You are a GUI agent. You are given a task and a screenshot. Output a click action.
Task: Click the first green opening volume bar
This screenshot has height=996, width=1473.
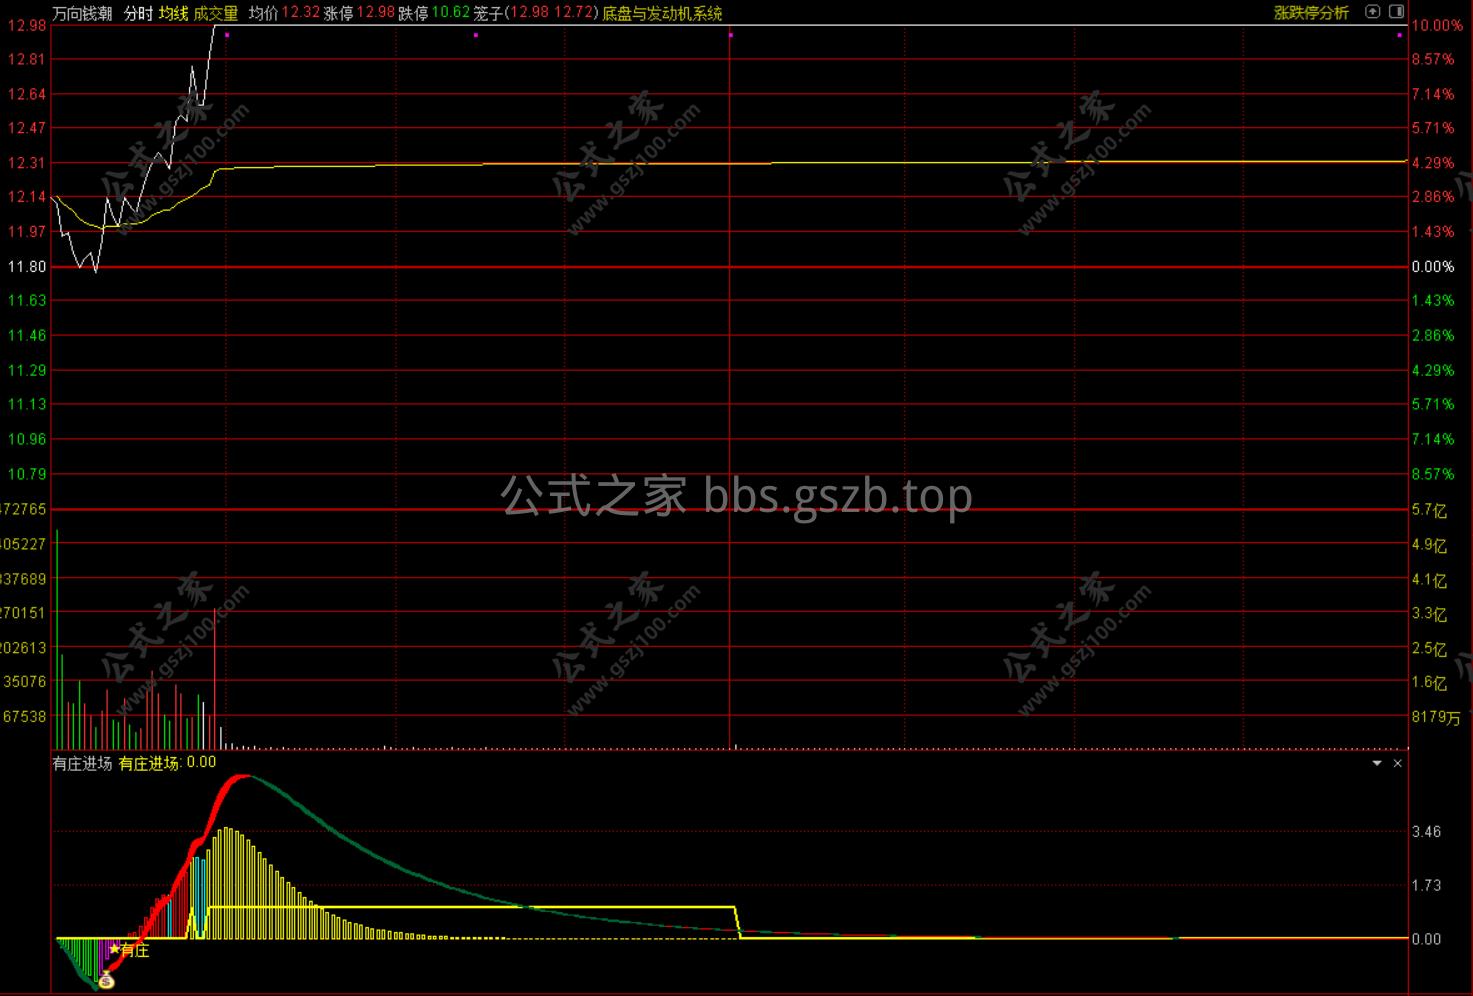click(x=57, y=639)
